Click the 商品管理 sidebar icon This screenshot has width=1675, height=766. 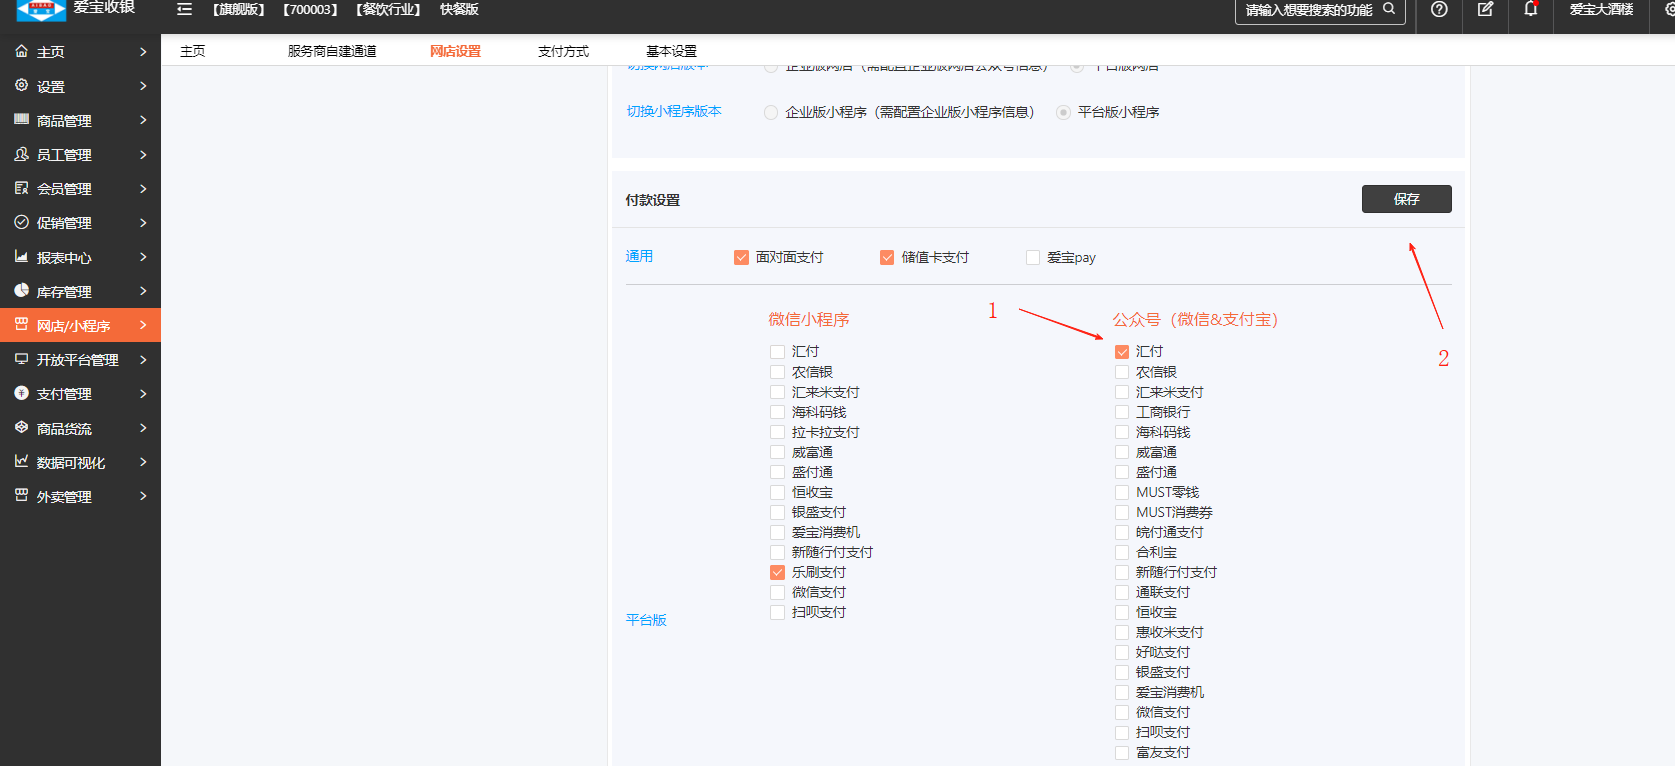pyautogui.click(x=21, y=120)
